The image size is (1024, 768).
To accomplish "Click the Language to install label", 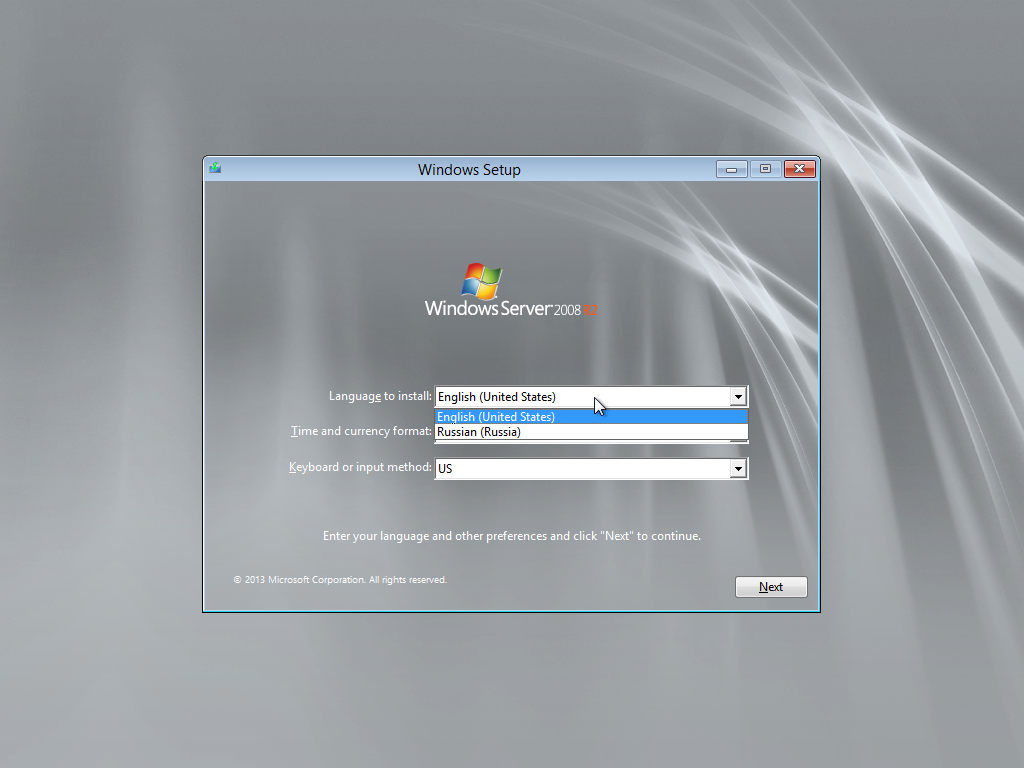I will (380, 396).
